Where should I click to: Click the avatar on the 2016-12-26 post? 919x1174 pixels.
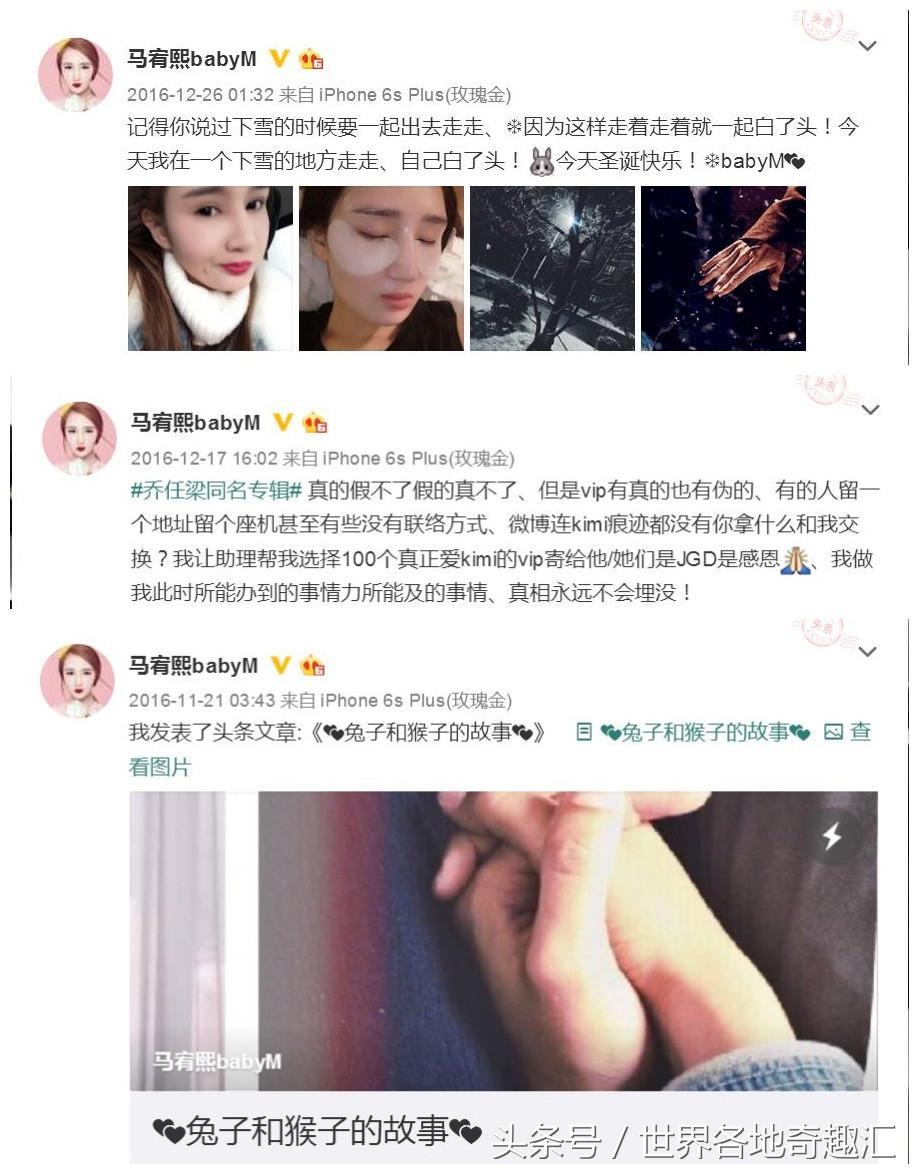tap(75, 75)
